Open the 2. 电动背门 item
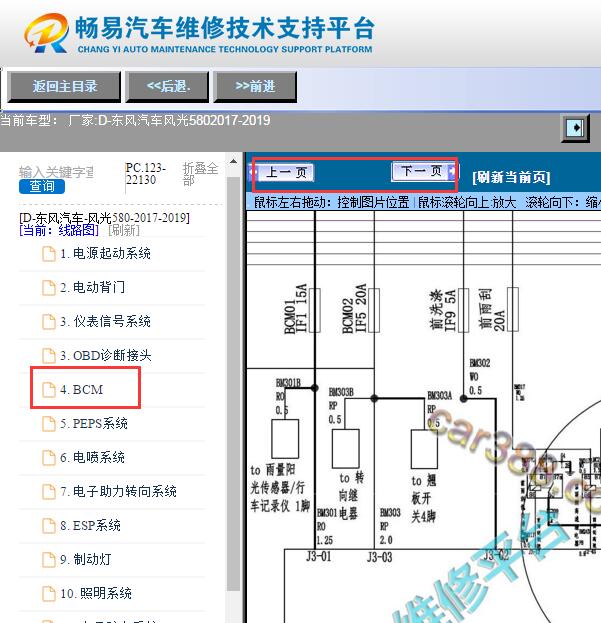Image resolution: width=601 pixels, height=623 pixels. 93,287
